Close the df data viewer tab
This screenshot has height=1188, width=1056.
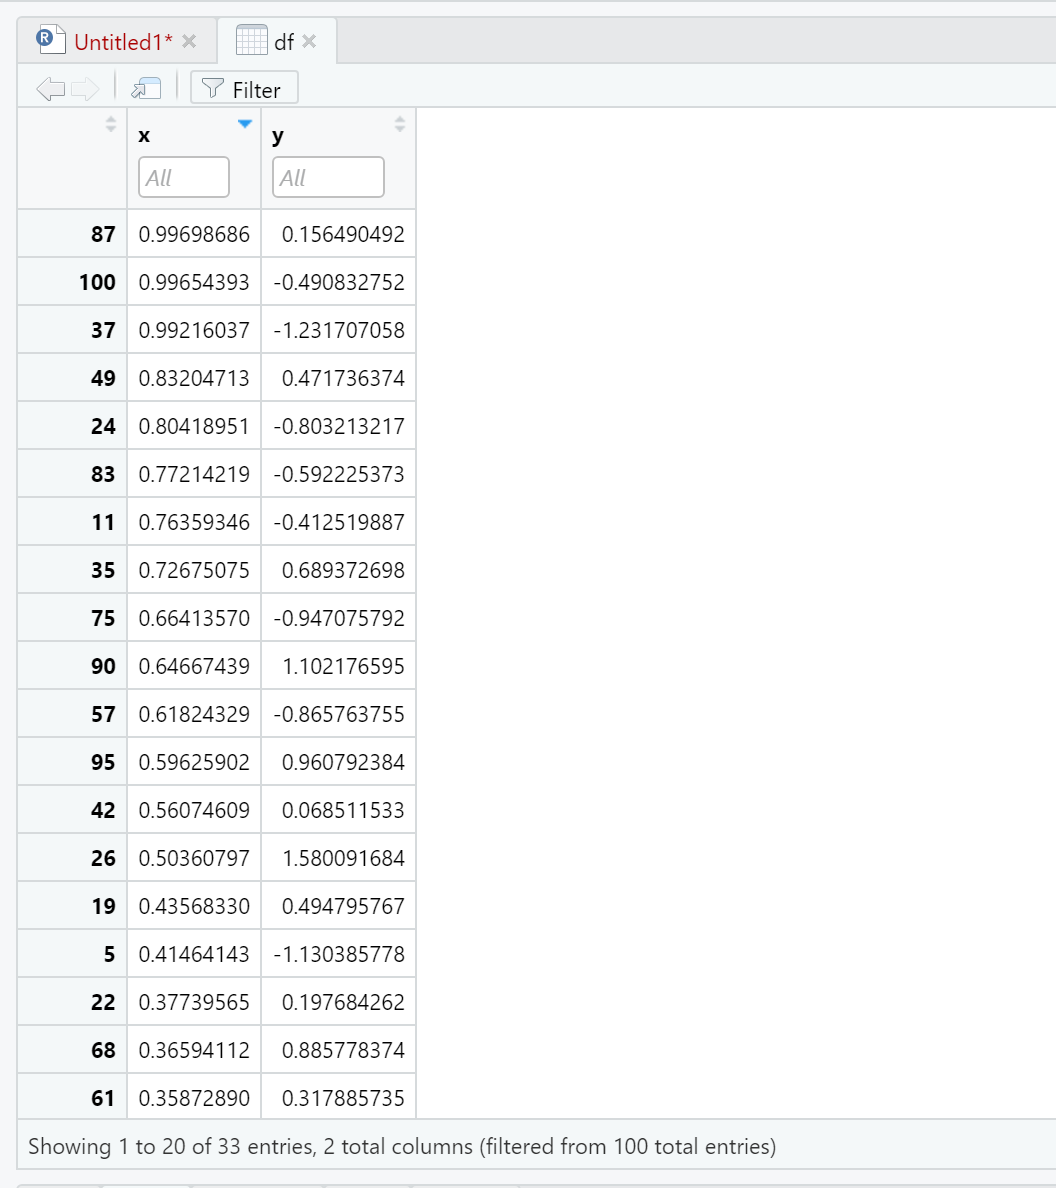pyautogui.click(x=309, y=41)
